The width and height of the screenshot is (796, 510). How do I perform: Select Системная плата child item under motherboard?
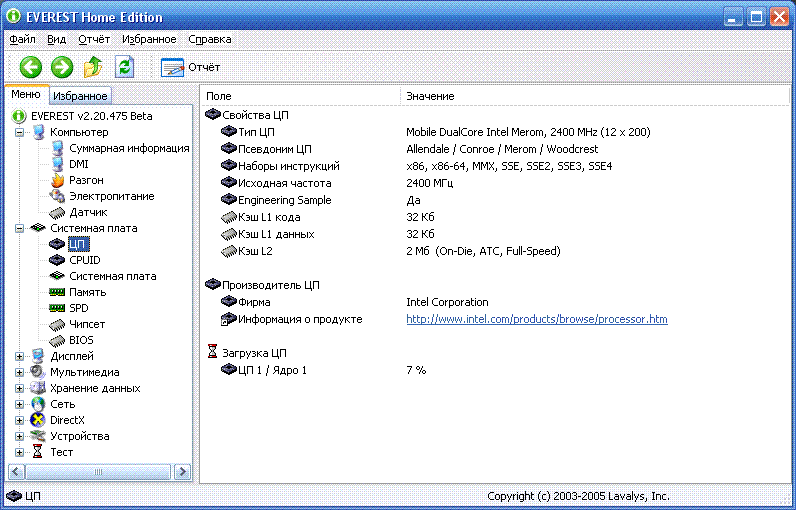point(113,277)
